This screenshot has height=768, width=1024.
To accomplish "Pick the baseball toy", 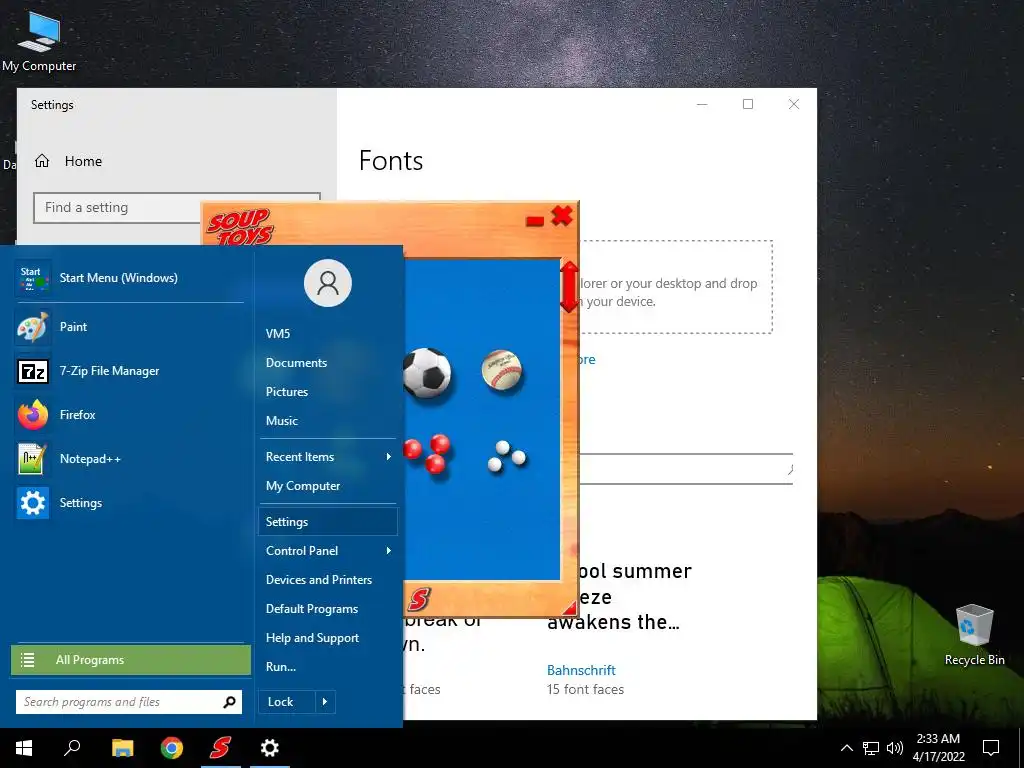I will pos(502,370).
